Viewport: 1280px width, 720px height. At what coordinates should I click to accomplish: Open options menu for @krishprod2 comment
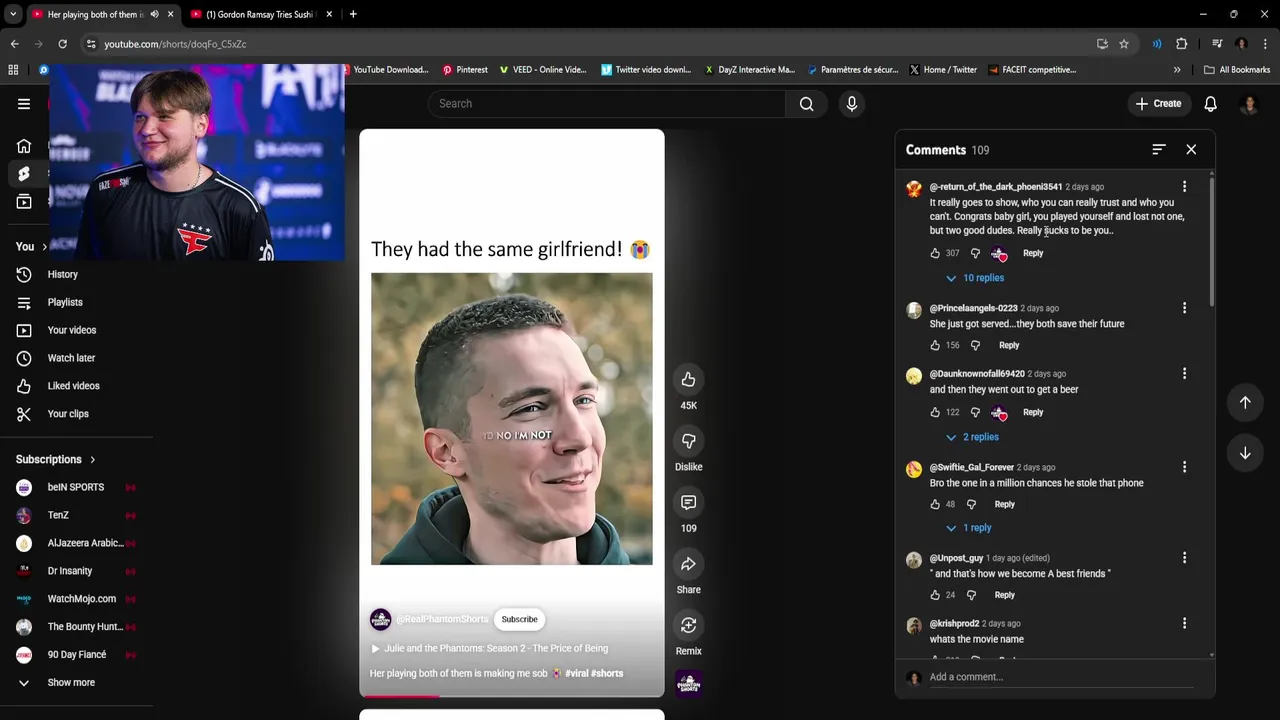coord(1184,623)
